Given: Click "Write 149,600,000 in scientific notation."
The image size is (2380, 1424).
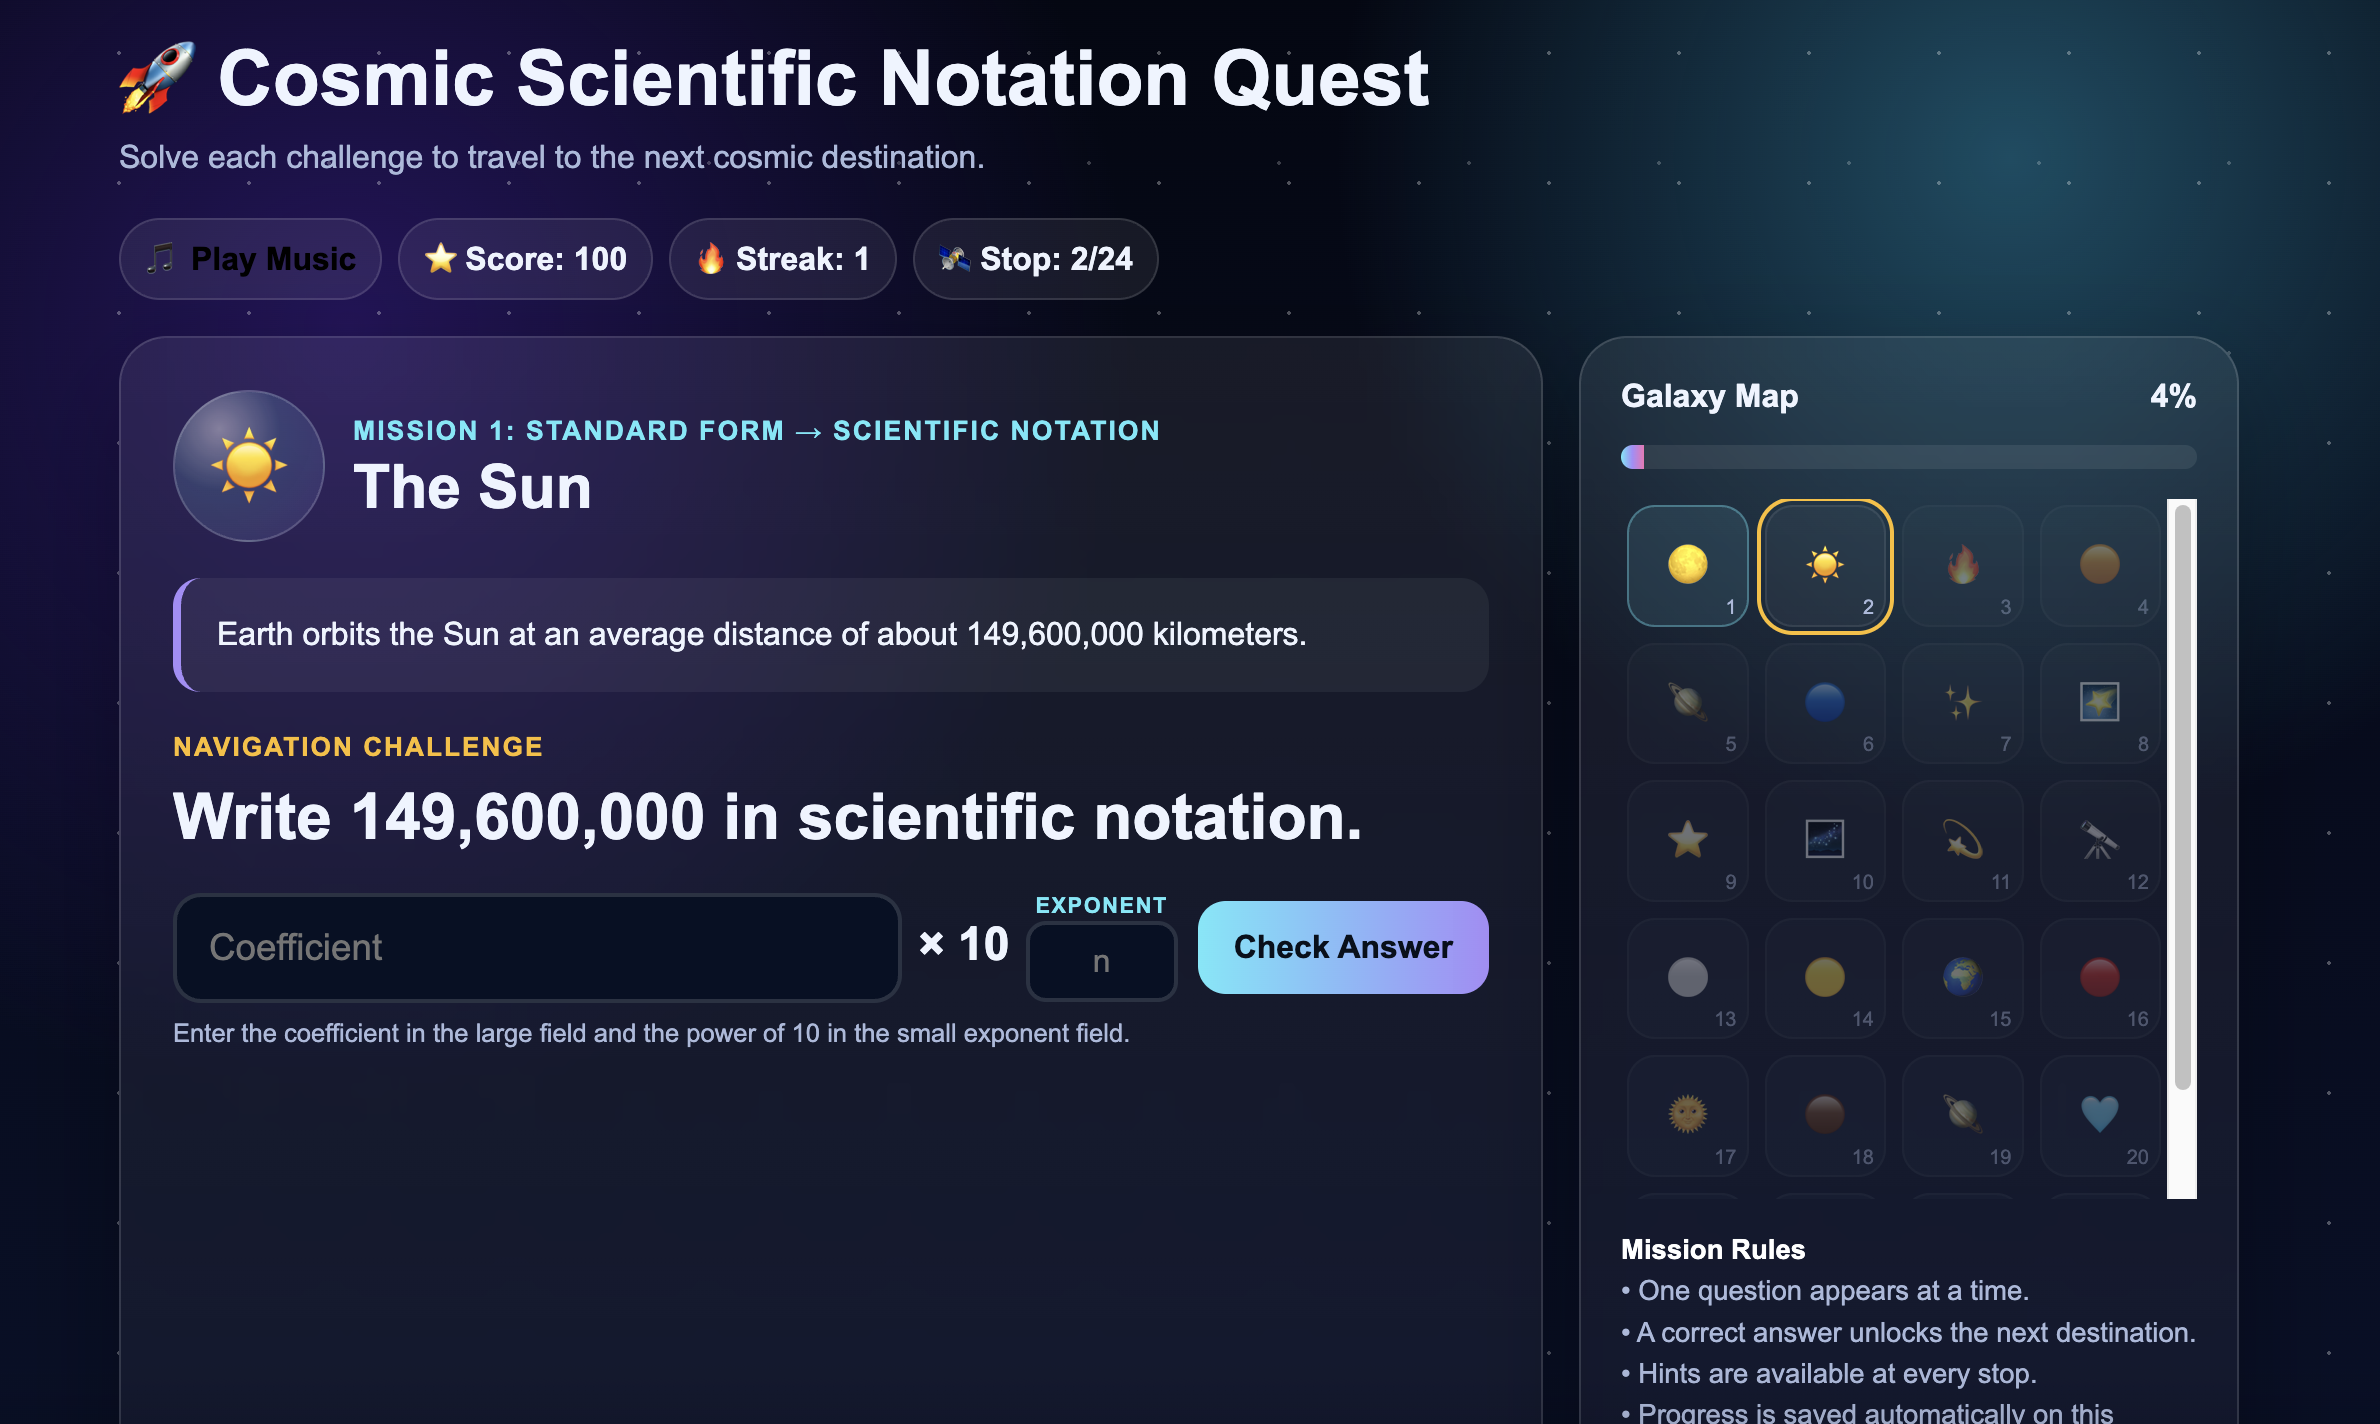Looking at the screenshot, I should (x=768, y=817).
